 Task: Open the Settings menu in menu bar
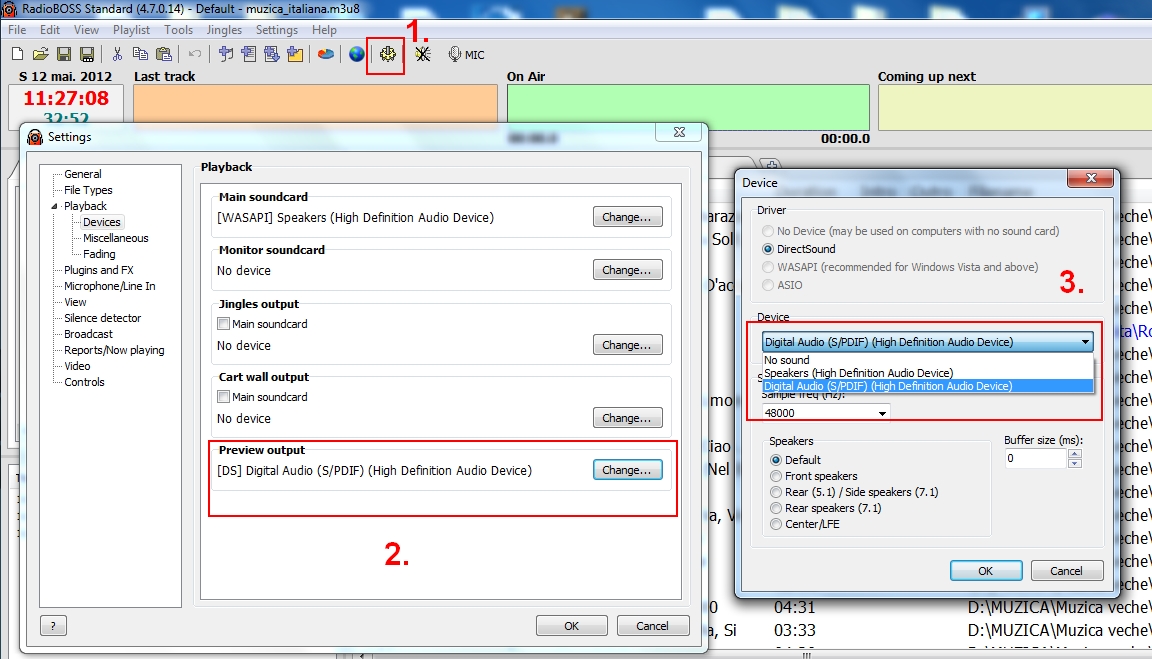point(277,30)
